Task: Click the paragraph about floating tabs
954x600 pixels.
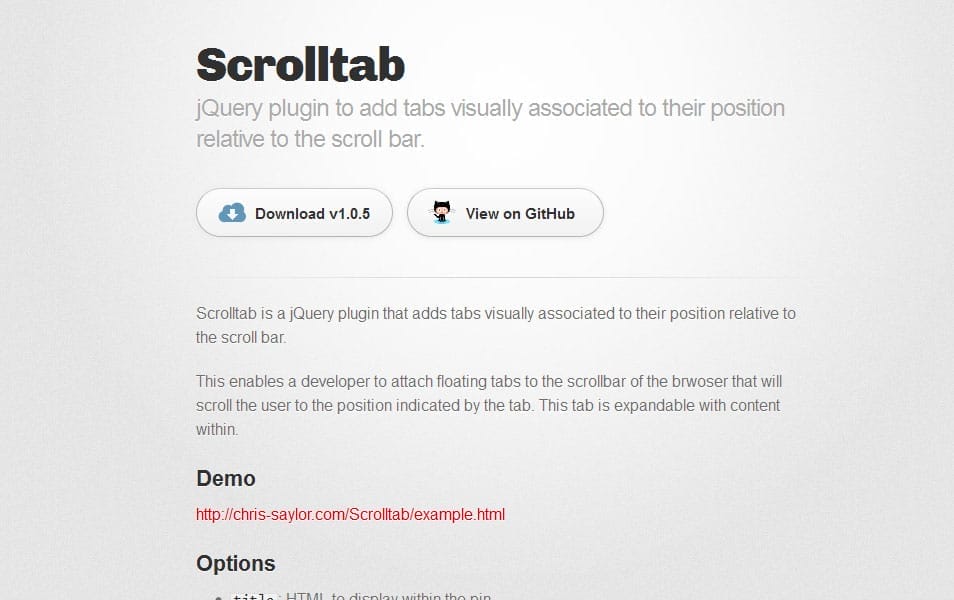Action: [490, 405]
